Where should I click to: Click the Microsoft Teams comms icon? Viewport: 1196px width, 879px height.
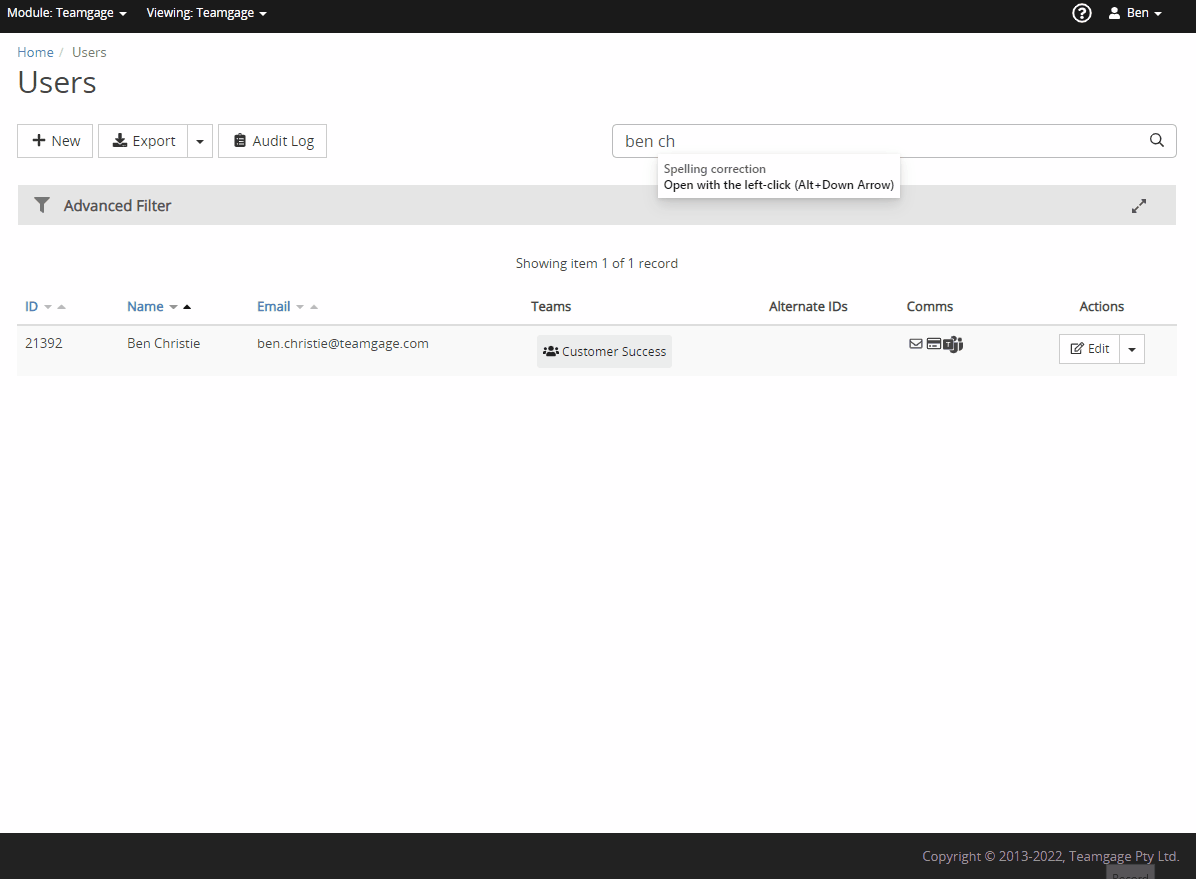pos(953,345)
